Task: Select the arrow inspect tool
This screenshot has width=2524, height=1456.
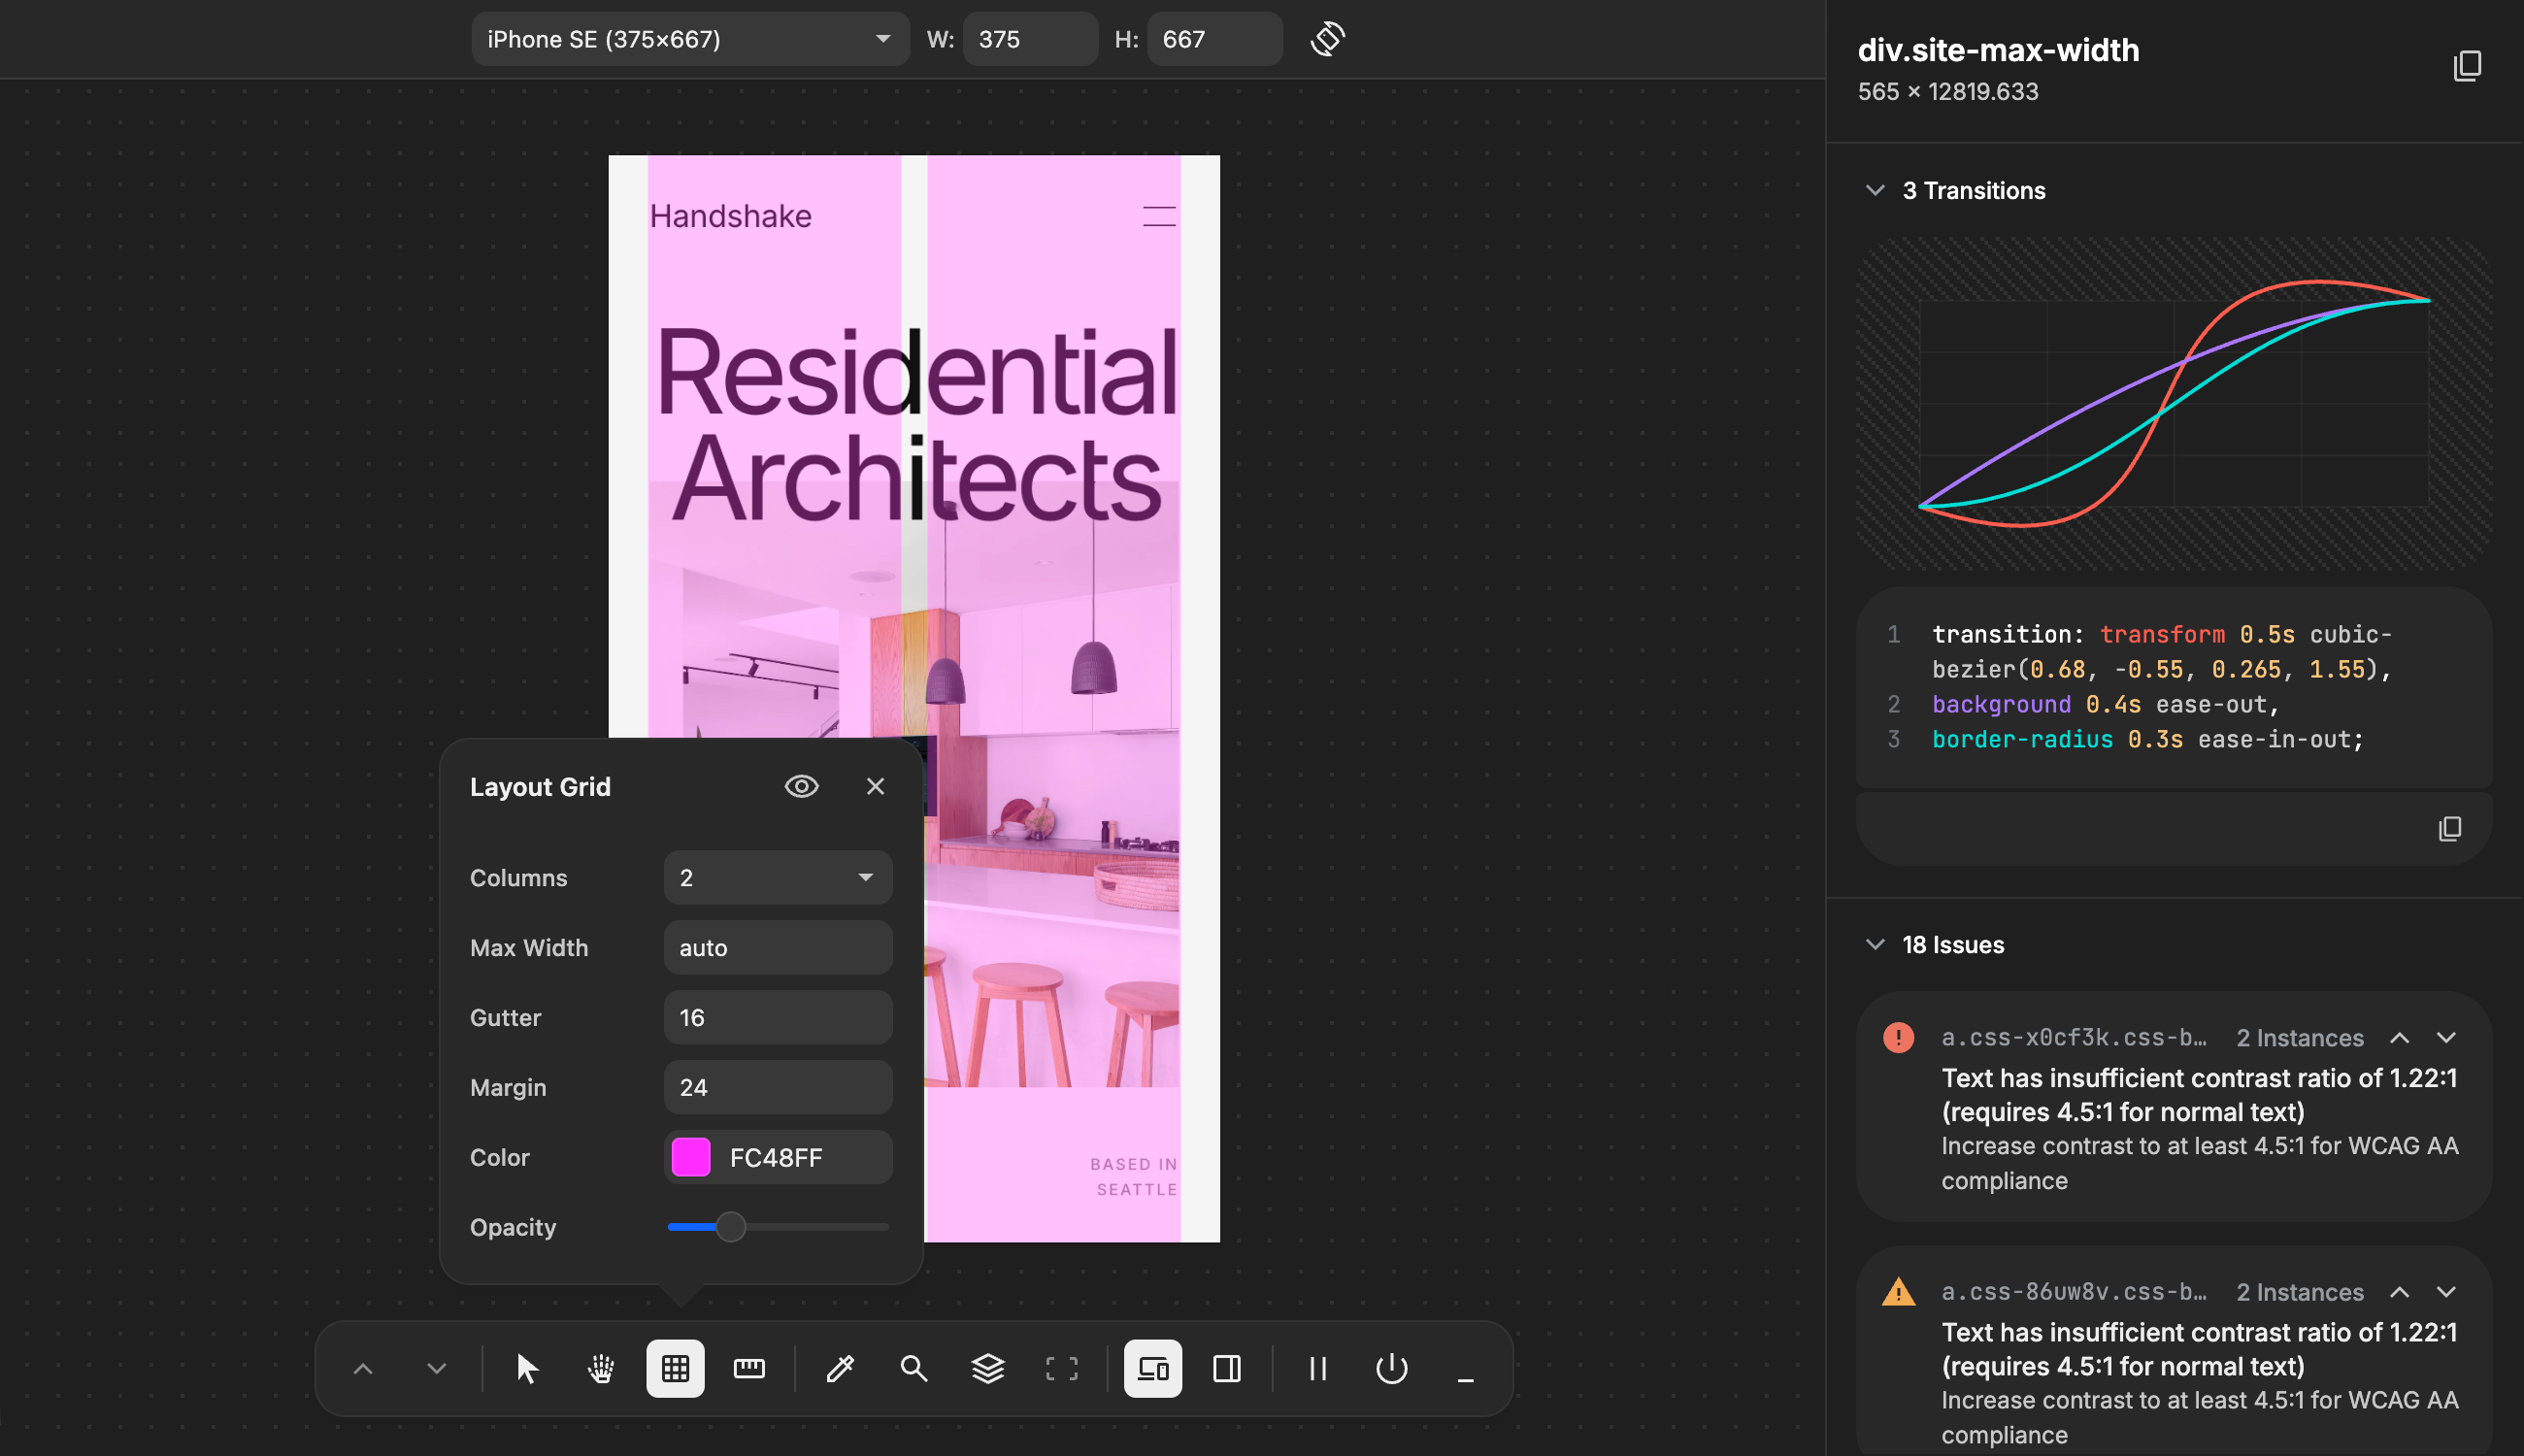Action: pos(527,1368)
